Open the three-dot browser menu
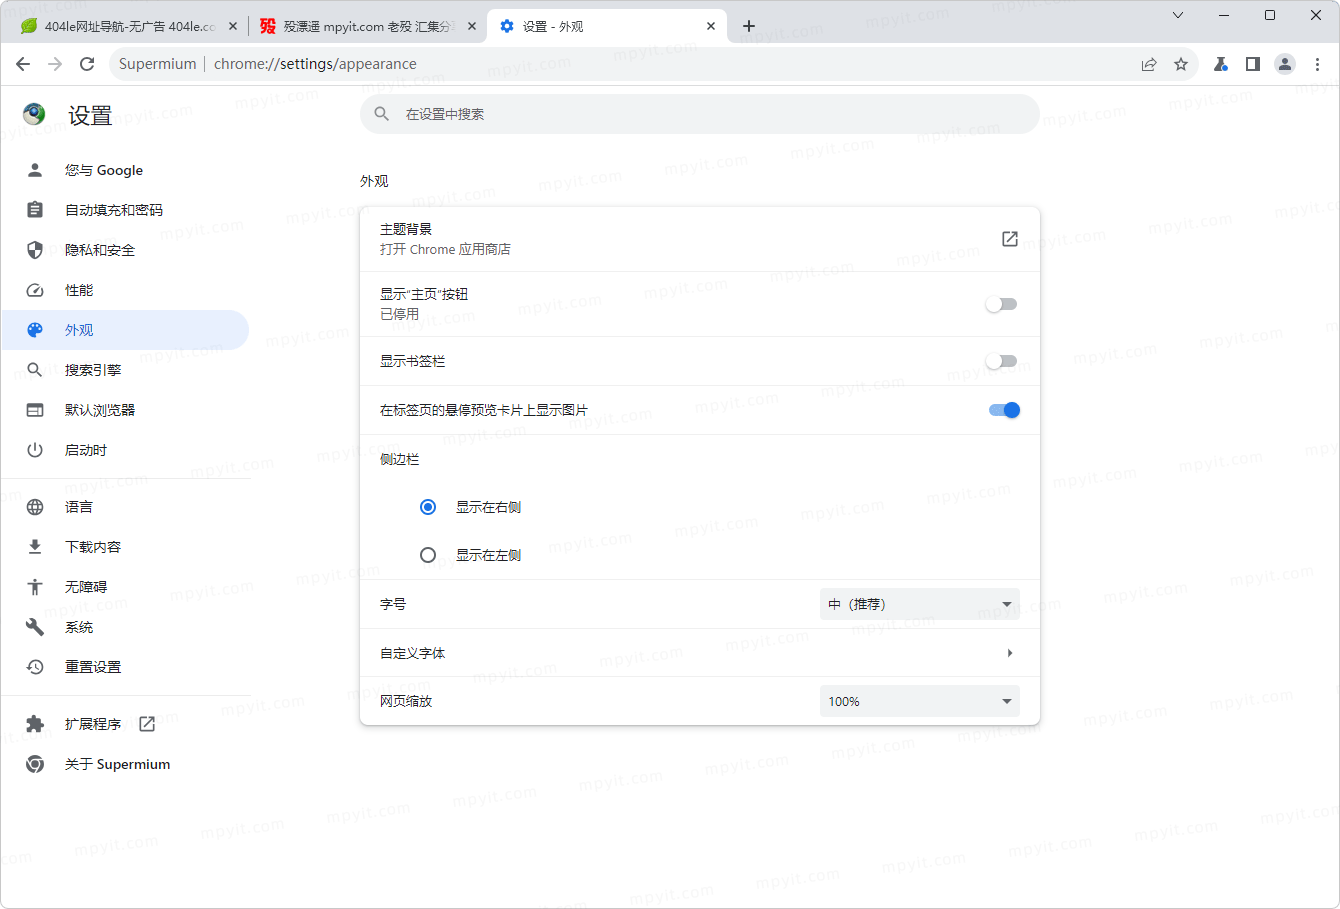1340x909 pixels. (1317, 64)
